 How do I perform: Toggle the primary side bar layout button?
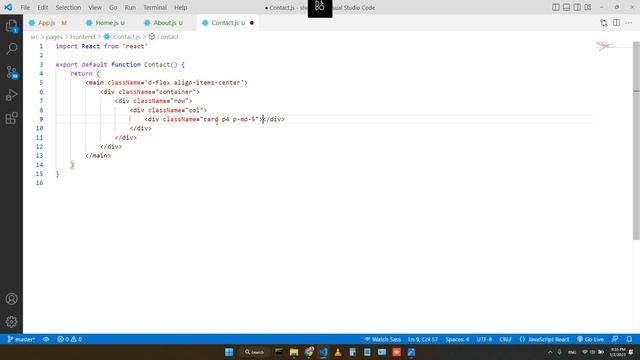[x=556, y=7]
